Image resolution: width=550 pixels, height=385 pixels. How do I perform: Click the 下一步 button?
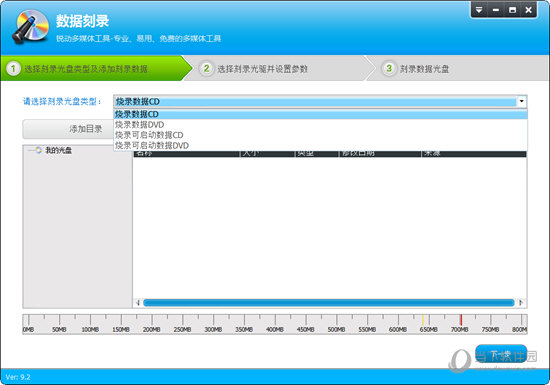[501, 354]
